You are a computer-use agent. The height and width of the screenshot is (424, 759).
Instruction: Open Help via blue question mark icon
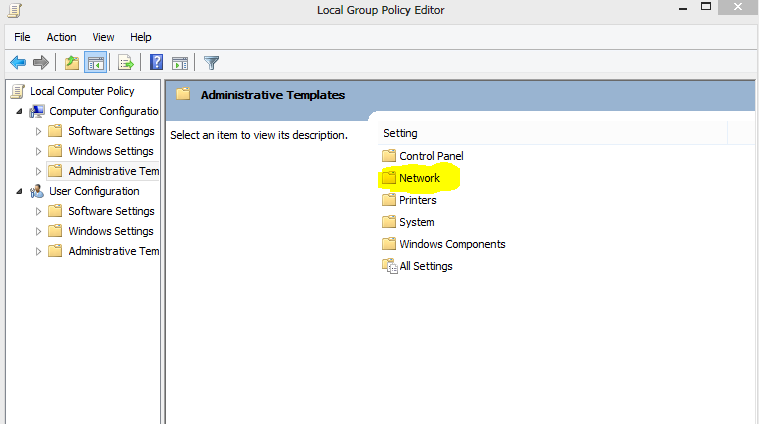(x=156, y=62)
